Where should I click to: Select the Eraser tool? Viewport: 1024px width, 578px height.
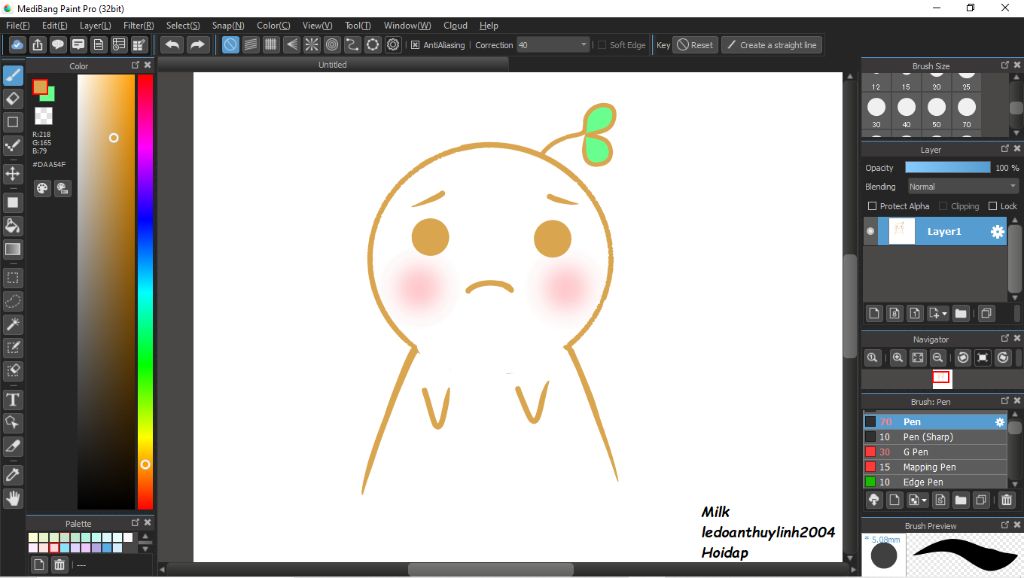[12, 99]
